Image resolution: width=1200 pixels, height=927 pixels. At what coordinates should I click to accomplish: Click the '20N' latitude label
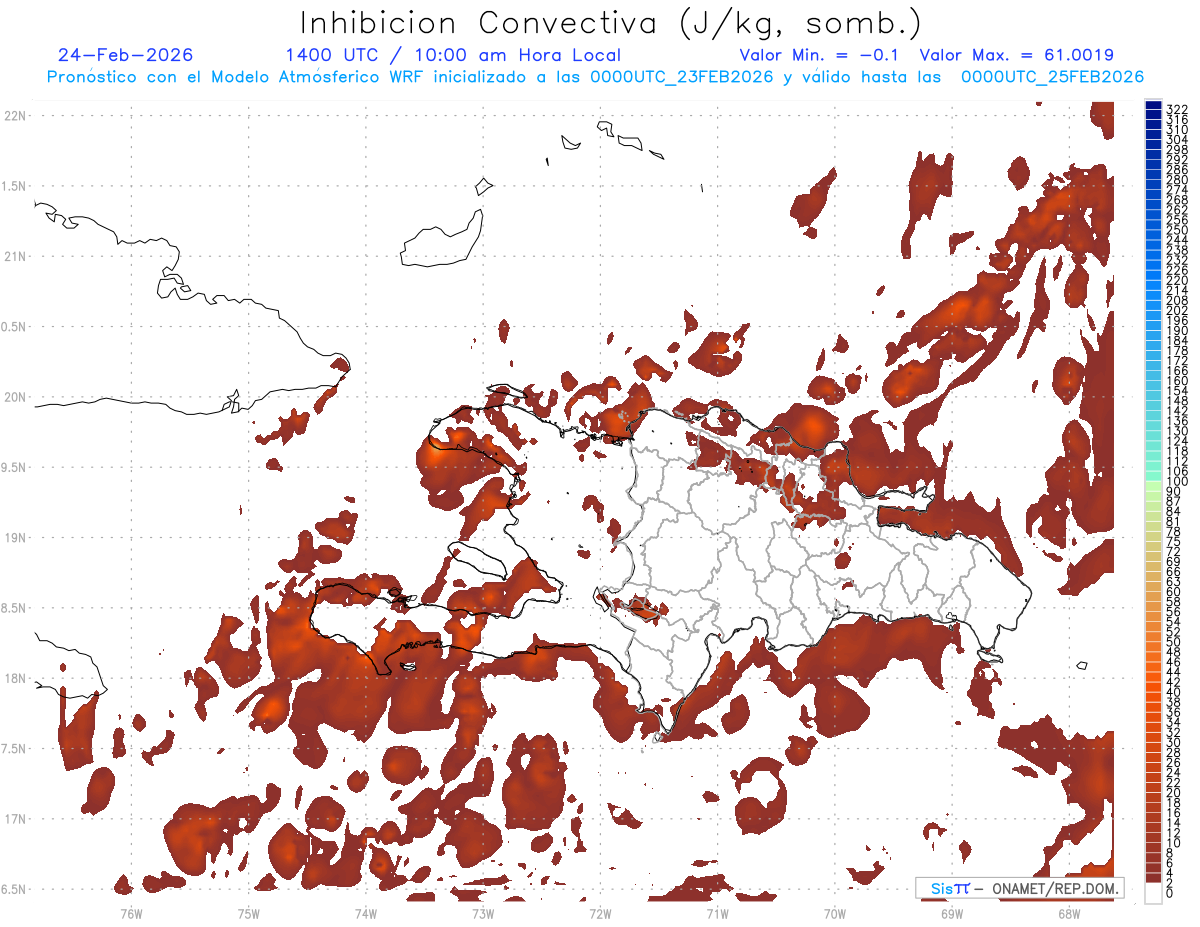coord(15,397)
